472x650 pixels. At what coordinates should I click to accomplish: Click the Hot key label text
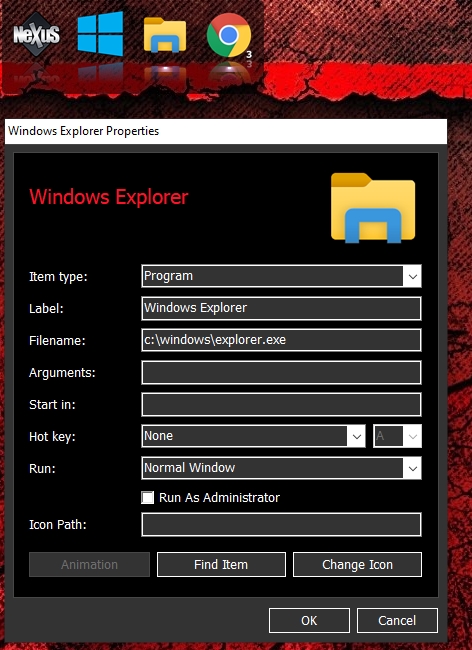click(52, 437)
